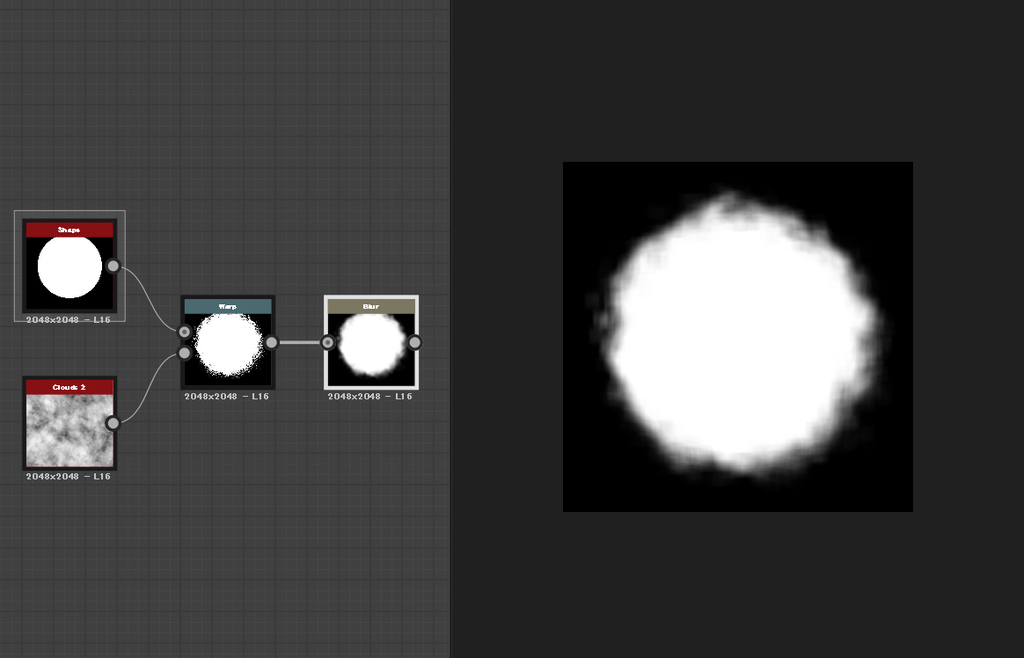The image size is (1024, 658).
Task: Select the Shape node thumbnail
Action: coord(70,274)
